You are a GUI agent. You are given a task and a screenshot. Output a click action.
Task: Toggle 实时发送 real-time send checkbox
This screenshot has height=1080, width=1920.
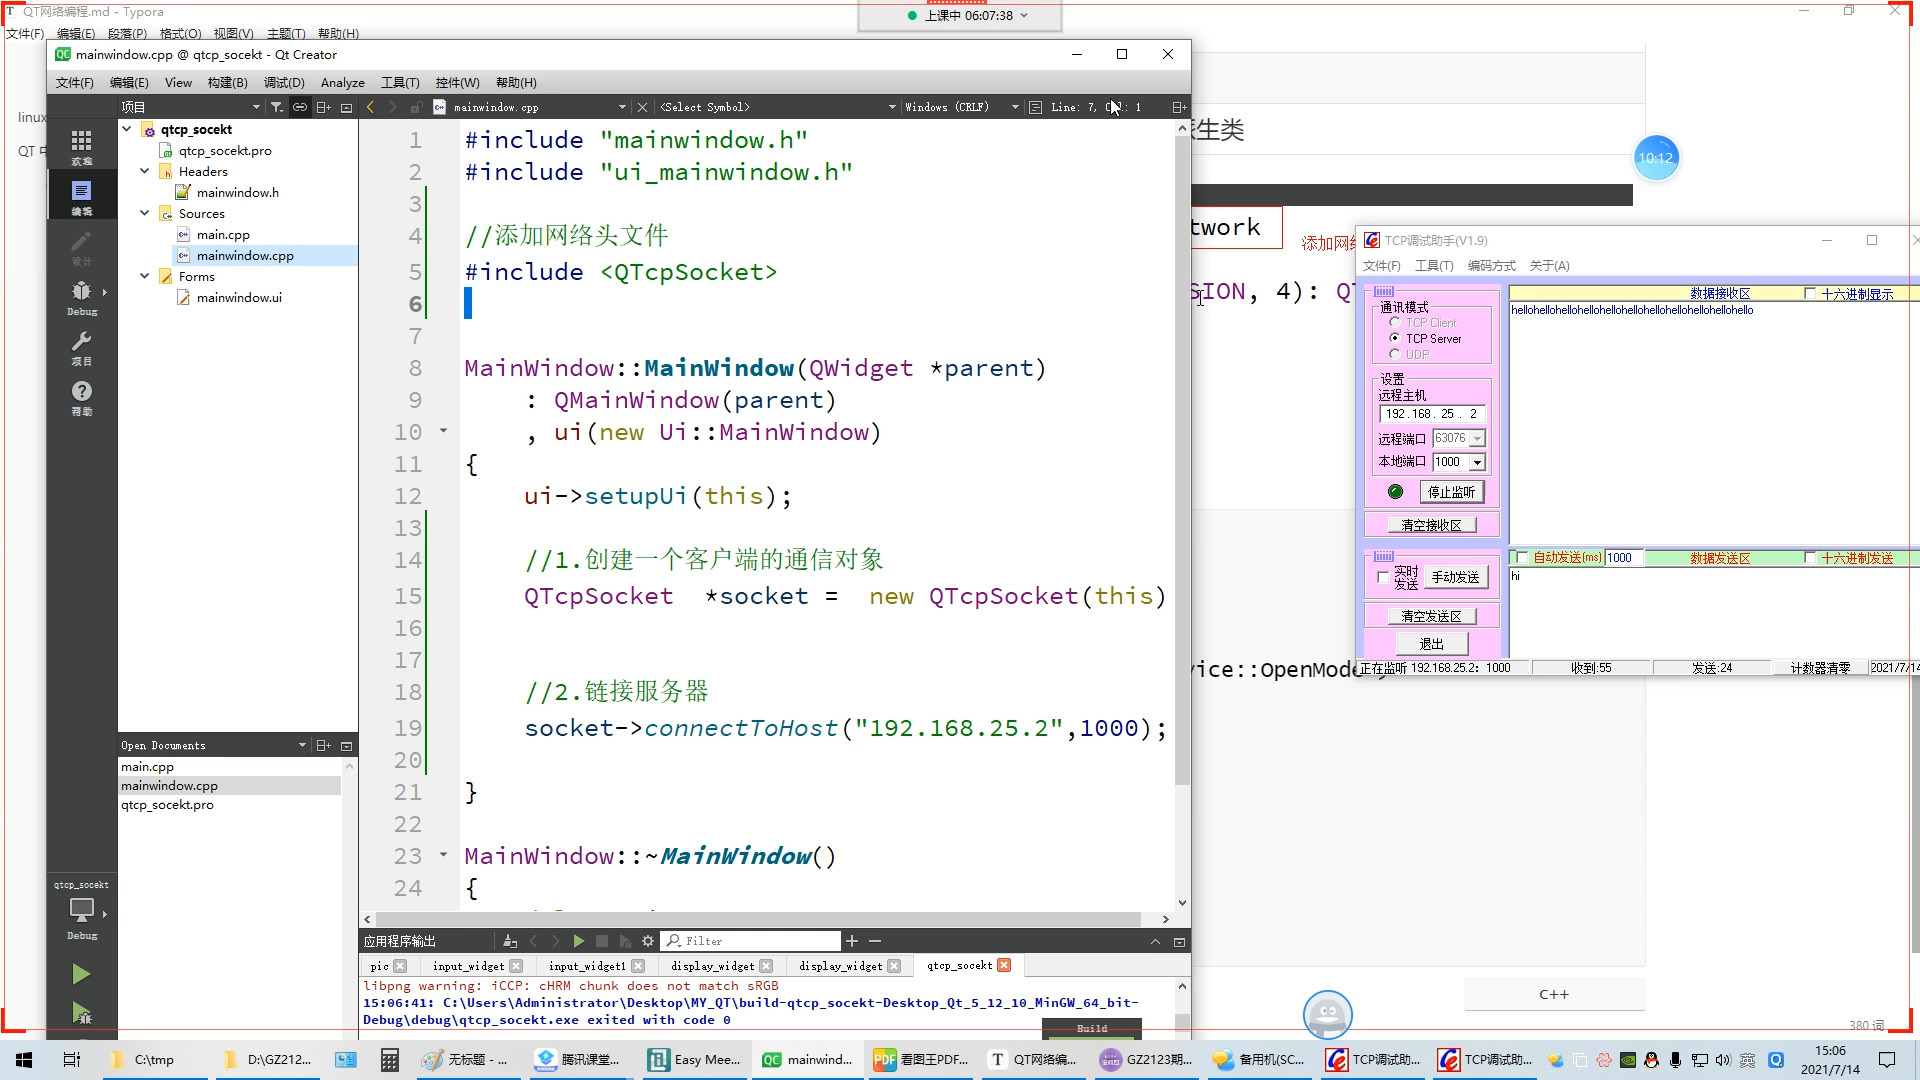1383,577
